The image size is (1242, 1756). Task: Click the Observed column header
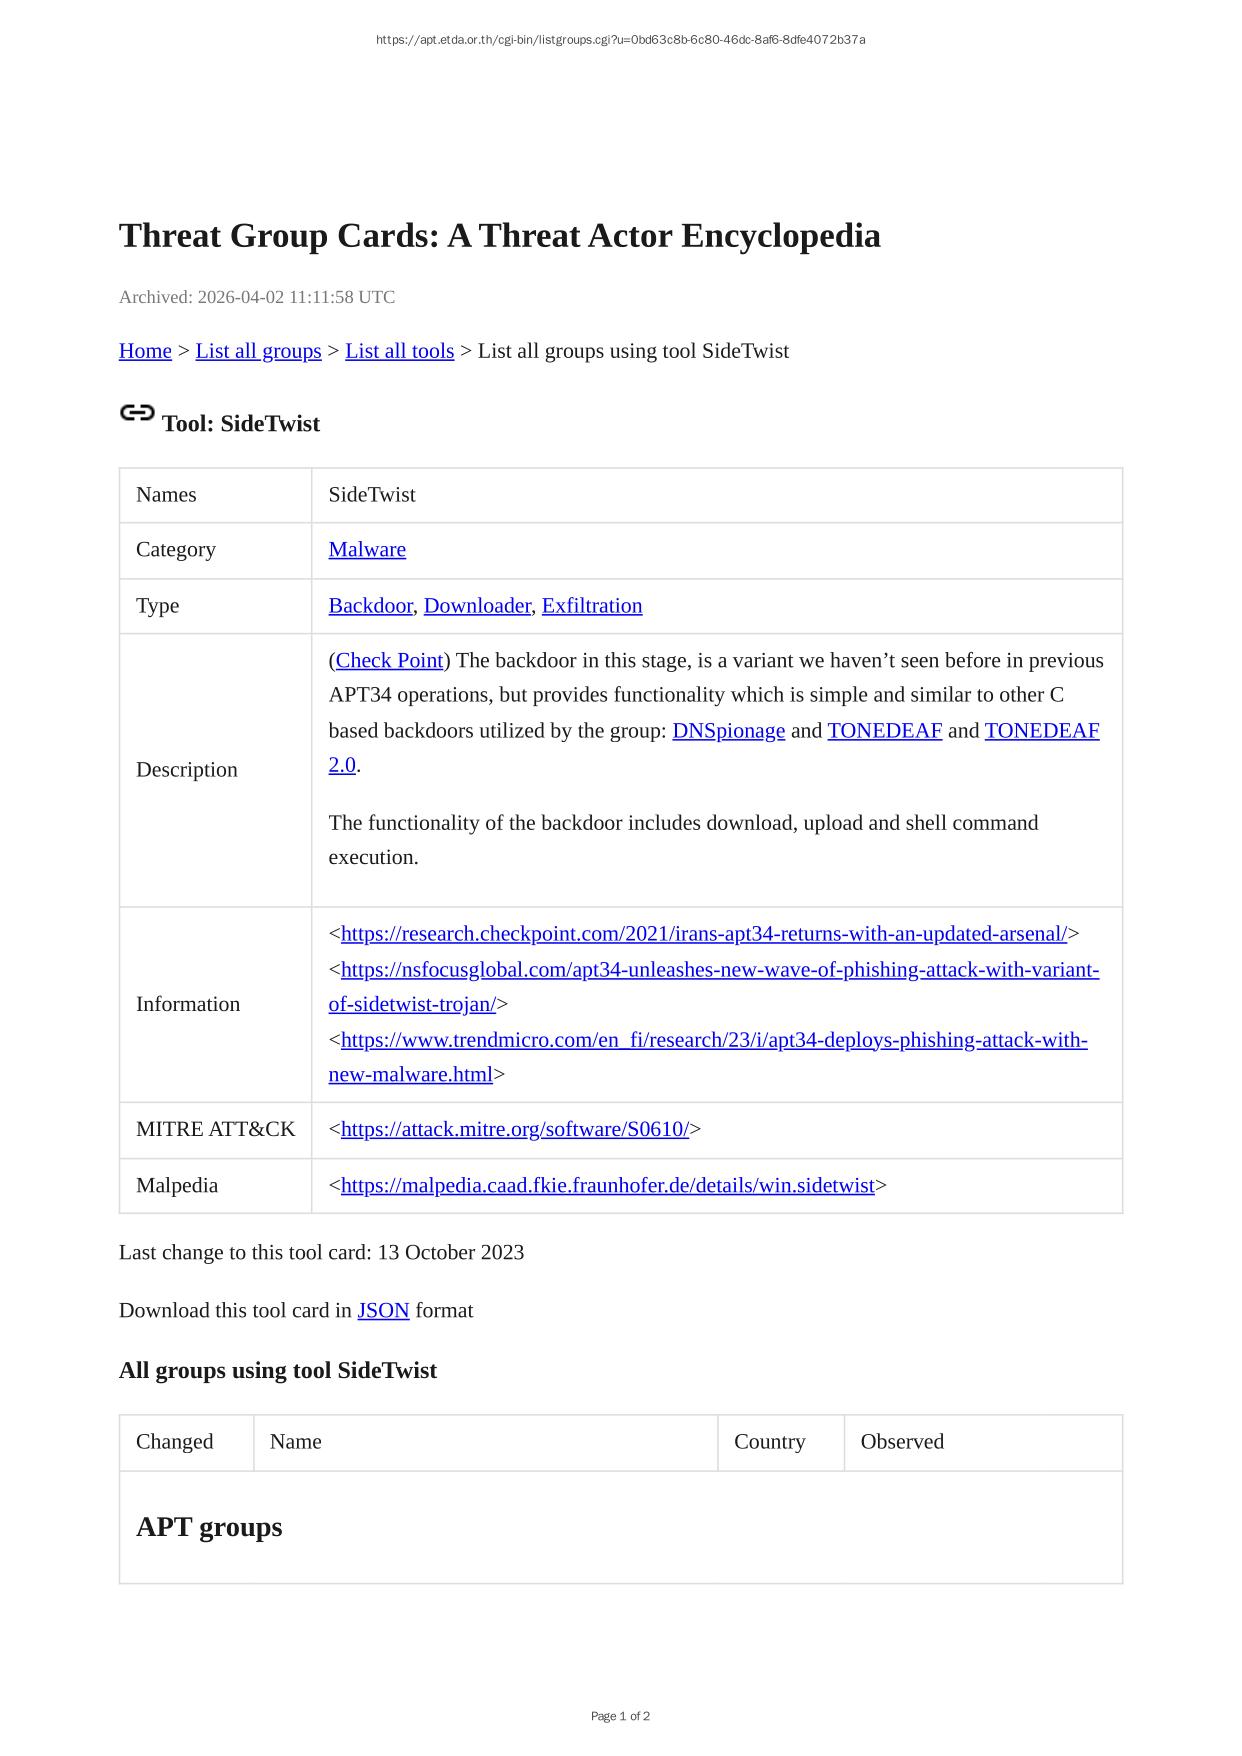902,1442
